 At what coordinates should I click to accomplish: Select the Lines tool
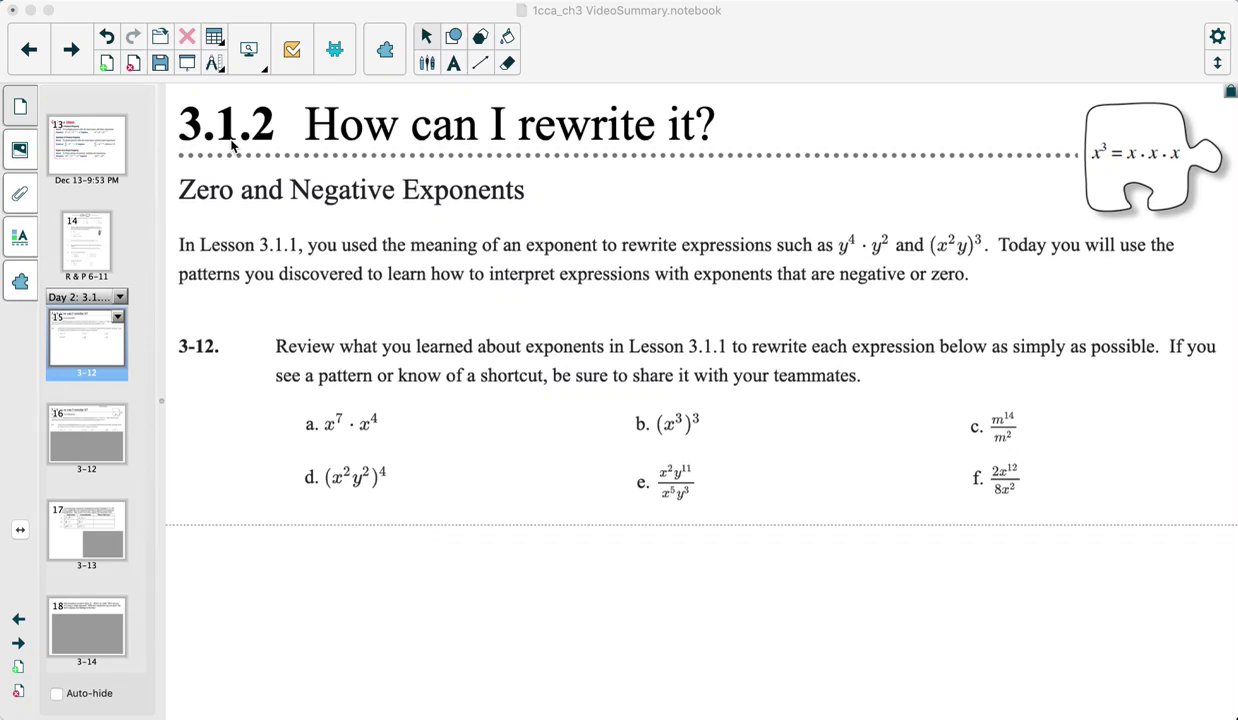click(x=480, y=63)
